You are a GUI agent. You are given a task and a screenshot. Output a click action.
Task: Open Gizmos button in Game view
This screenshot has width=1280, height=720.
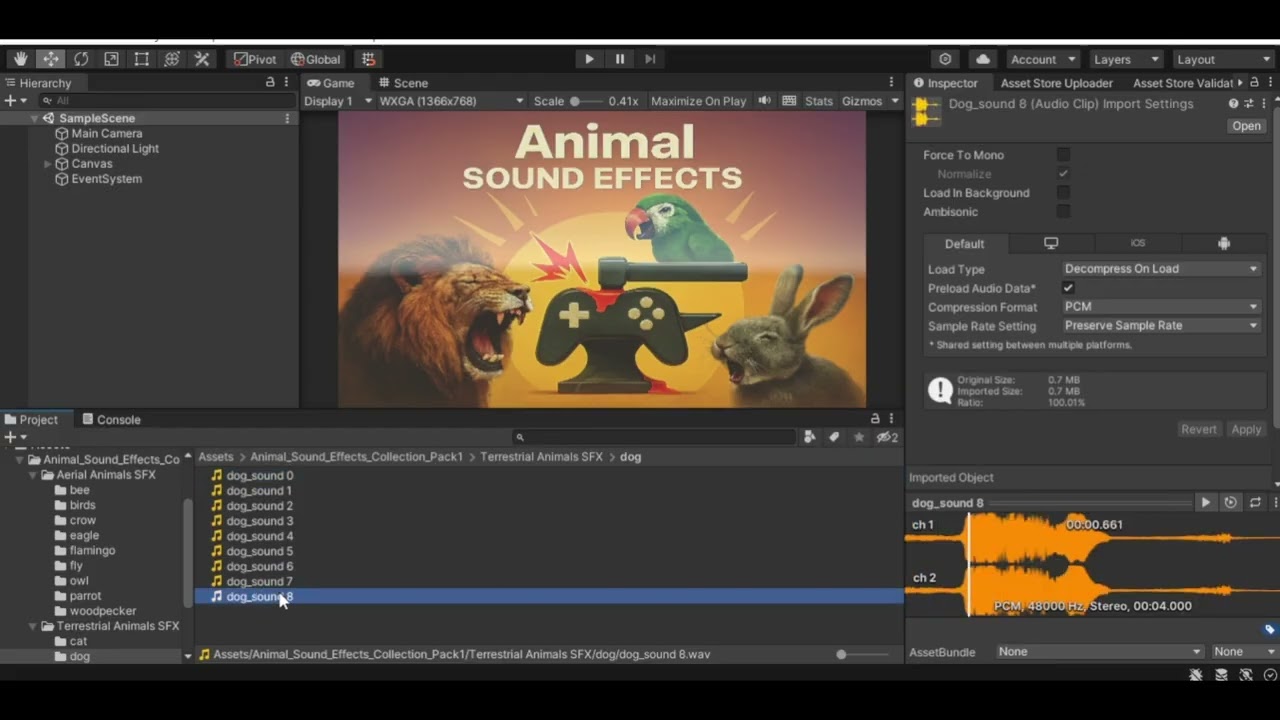click(x=870, y=101)
